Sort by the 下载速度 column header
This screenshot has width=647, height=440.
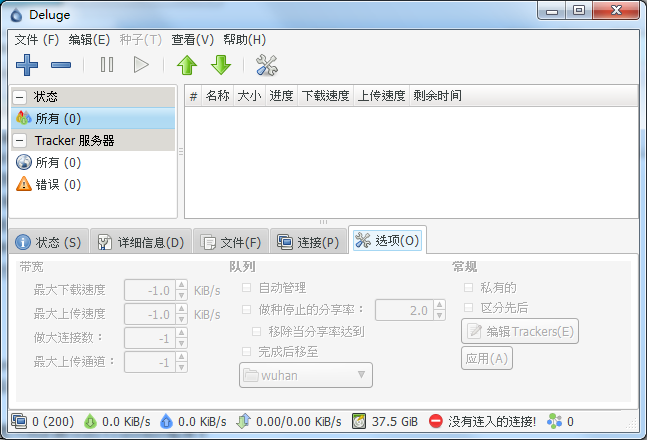[x=326, y=96]
